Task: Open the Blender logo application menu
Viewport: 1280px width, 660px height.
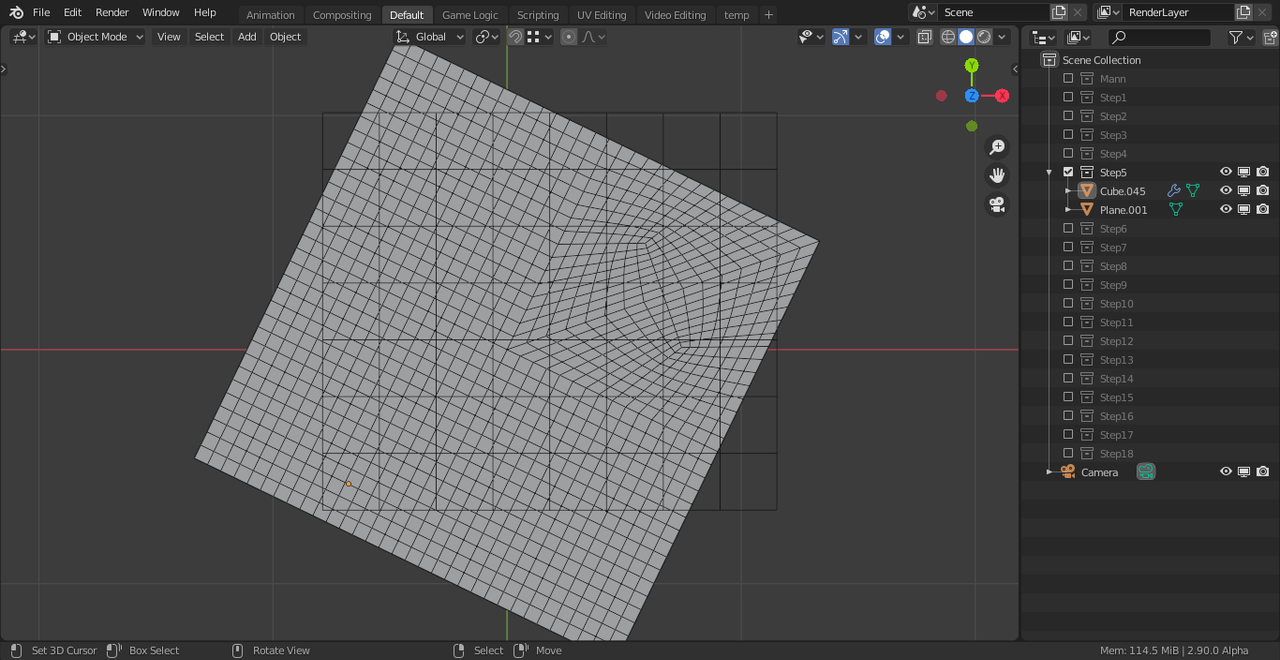Action: (16, 12)
